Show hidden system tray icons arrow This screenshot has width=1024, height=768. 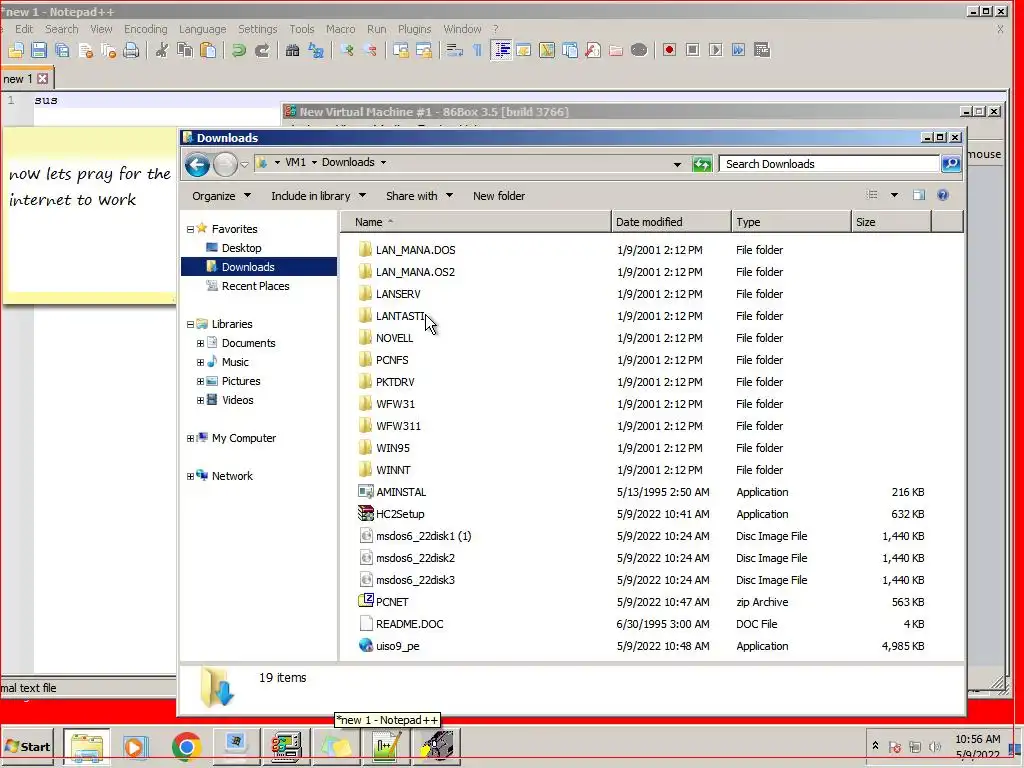click(x=875, y=745)
